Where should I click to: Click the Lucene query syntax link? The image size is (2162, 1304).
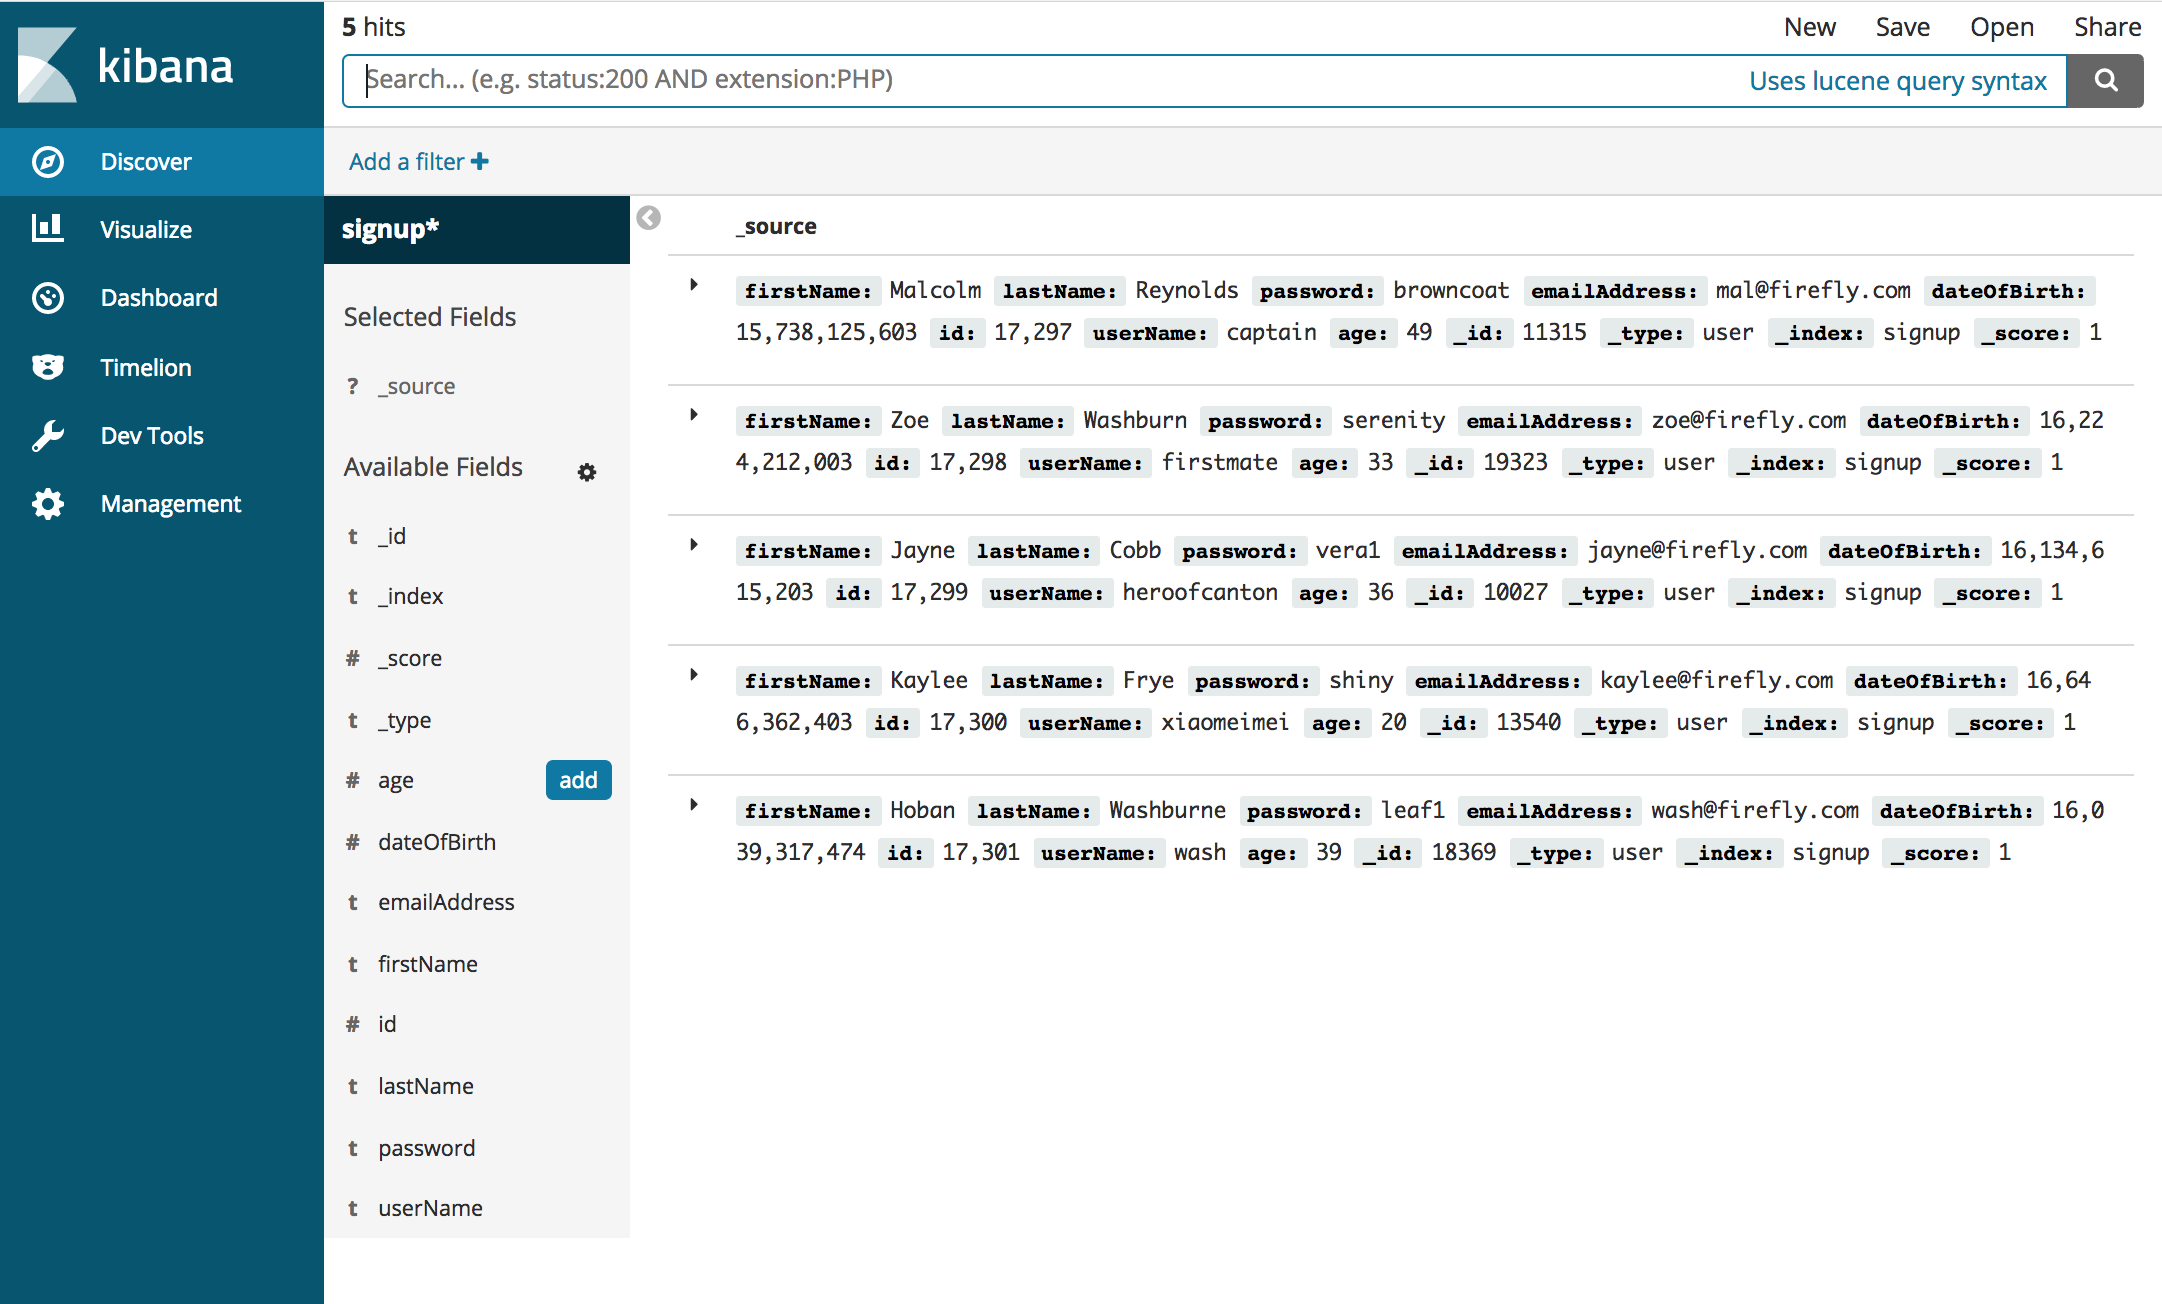(x=1899, y=80)
